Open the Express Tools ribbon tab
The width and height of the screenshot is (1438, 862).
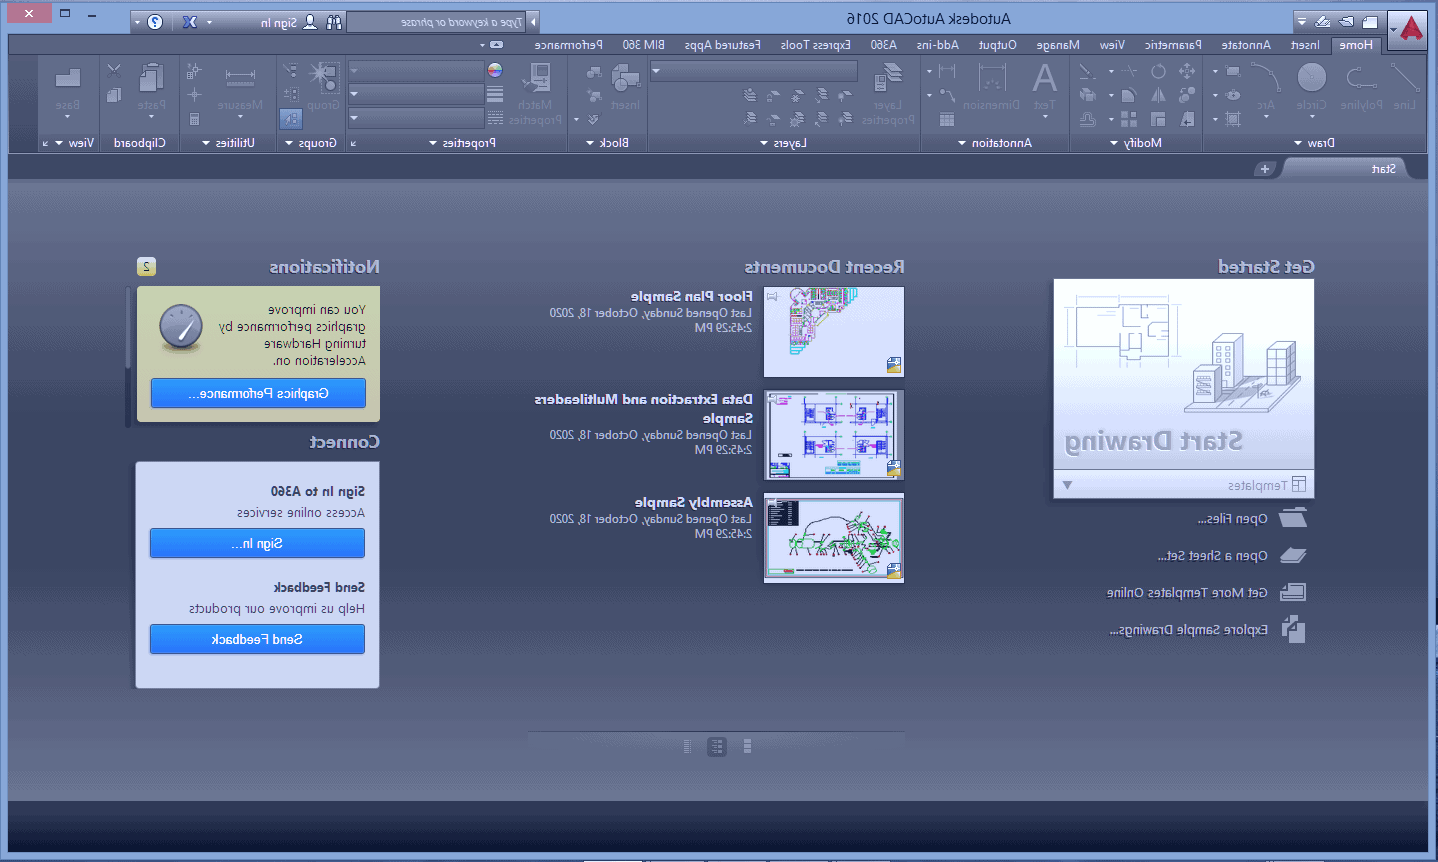[x=815, y=45]
